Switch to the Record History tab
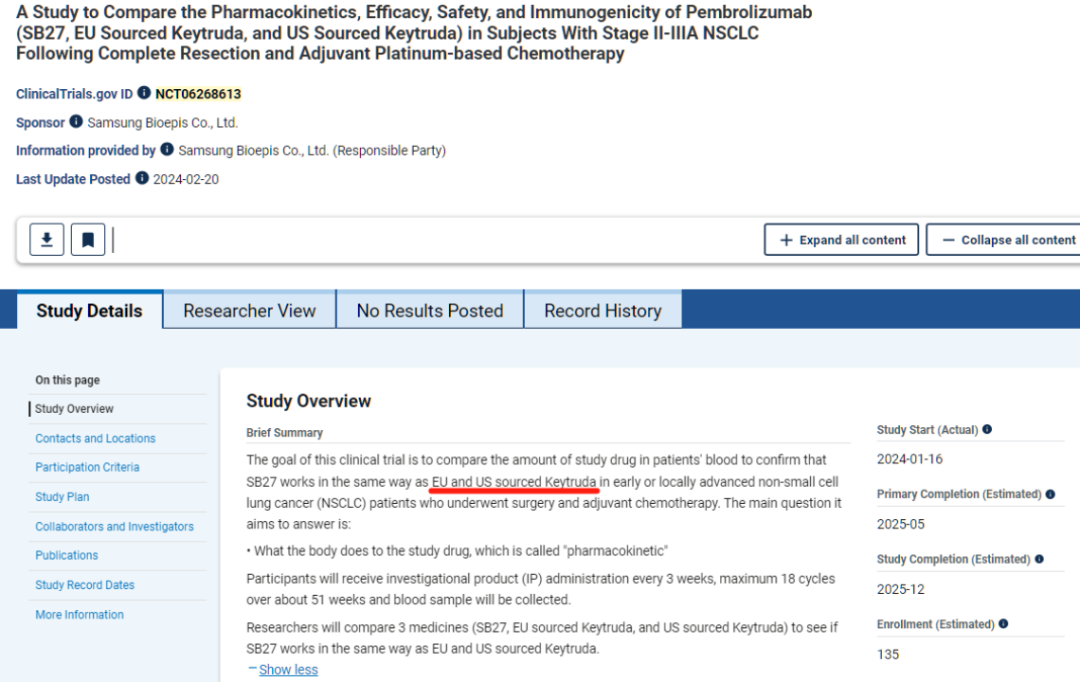This screenshot has width=1080, height=682. click(x=603, y=311)
